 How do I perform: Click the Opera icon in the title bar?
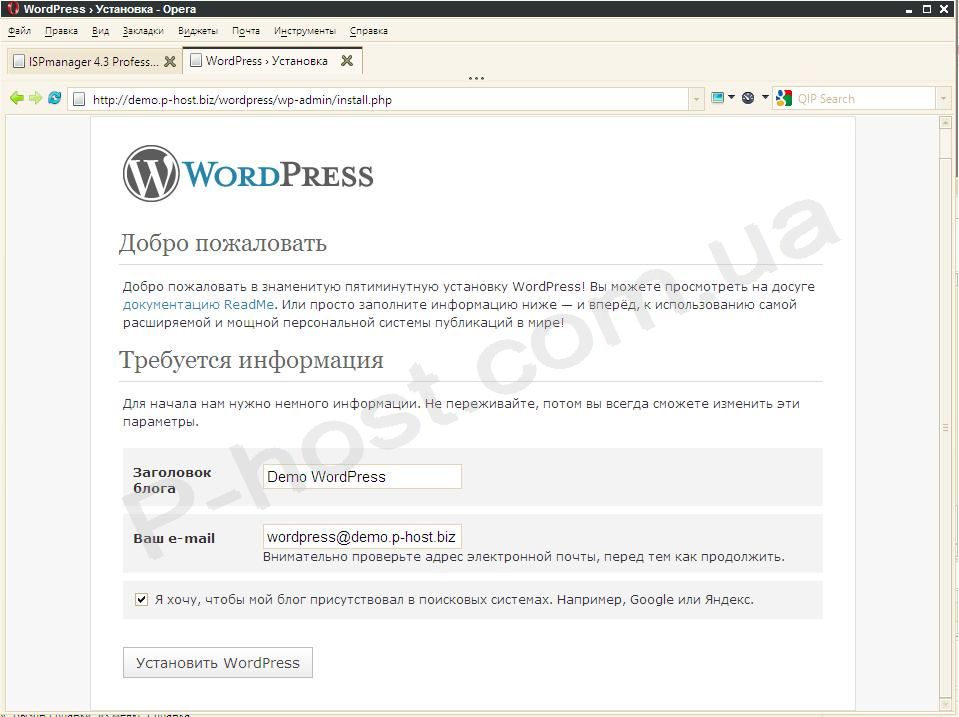[x=13, y=9]
